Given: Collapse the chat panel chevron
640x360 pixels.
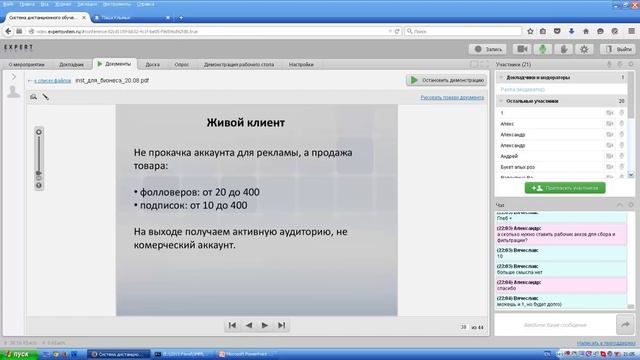Looking at the screenshot, I should [620, 205].
